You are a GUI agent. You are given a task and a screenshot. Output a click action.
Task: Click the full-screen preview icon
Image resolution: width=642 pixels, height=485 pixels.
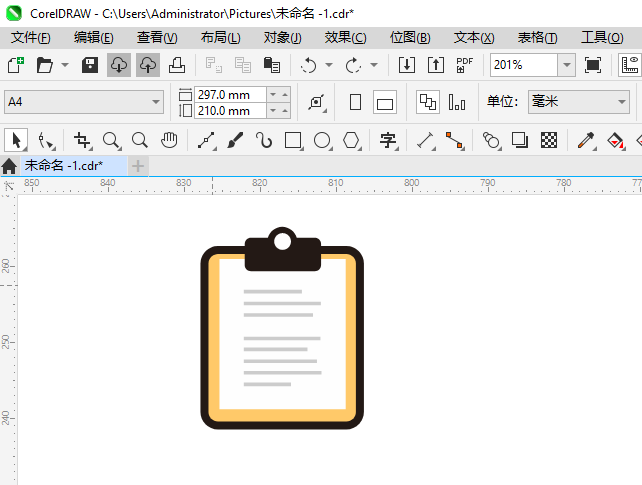tap(593, 65)
